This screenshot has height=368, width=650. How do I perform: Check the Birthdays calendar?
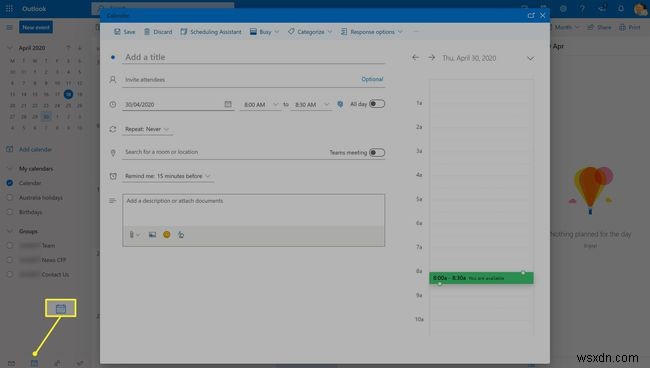(x=10, y=212)
